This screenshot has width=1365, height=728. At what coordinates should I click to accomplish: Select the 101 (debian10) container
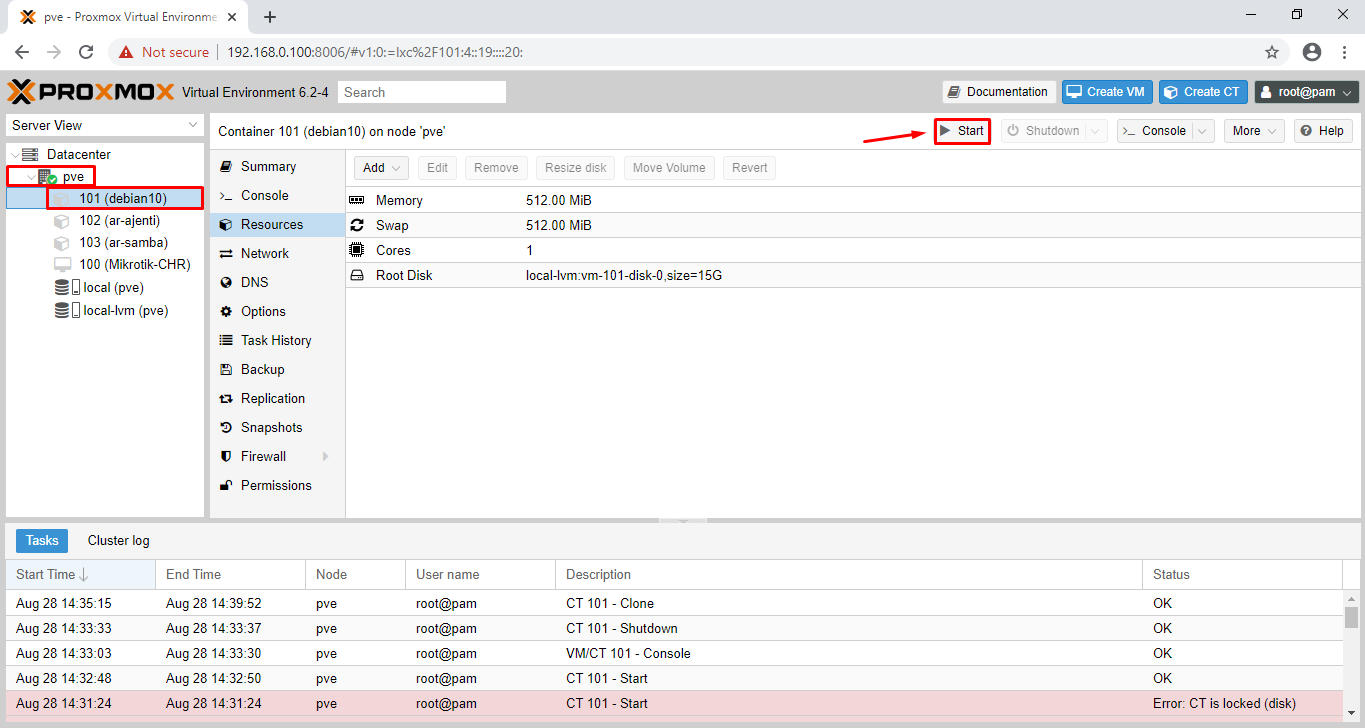coord(123,199)
